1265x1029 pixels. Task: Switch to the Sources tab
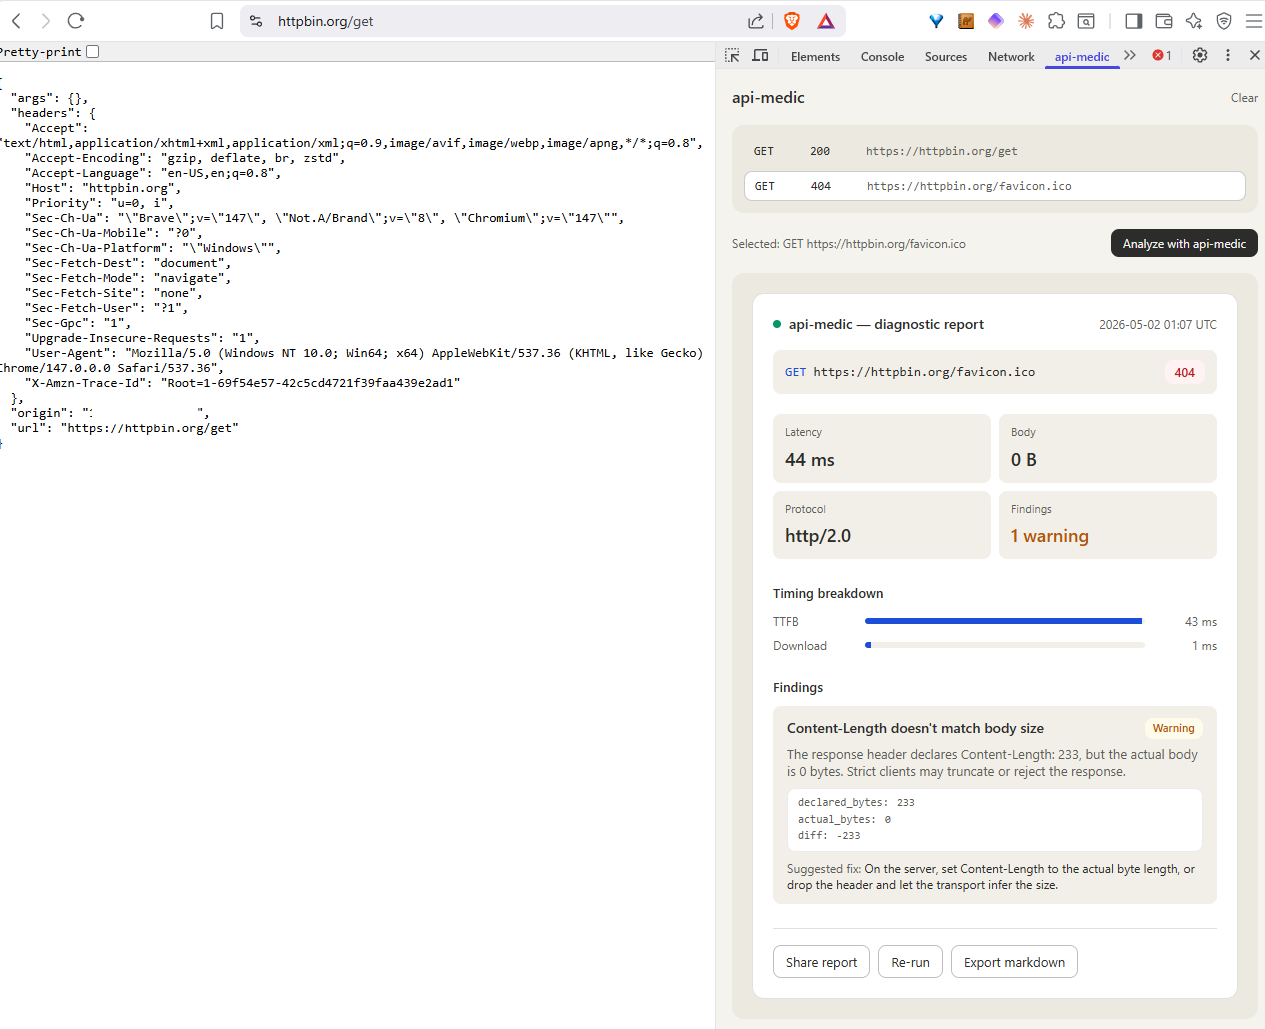(946, 57)
